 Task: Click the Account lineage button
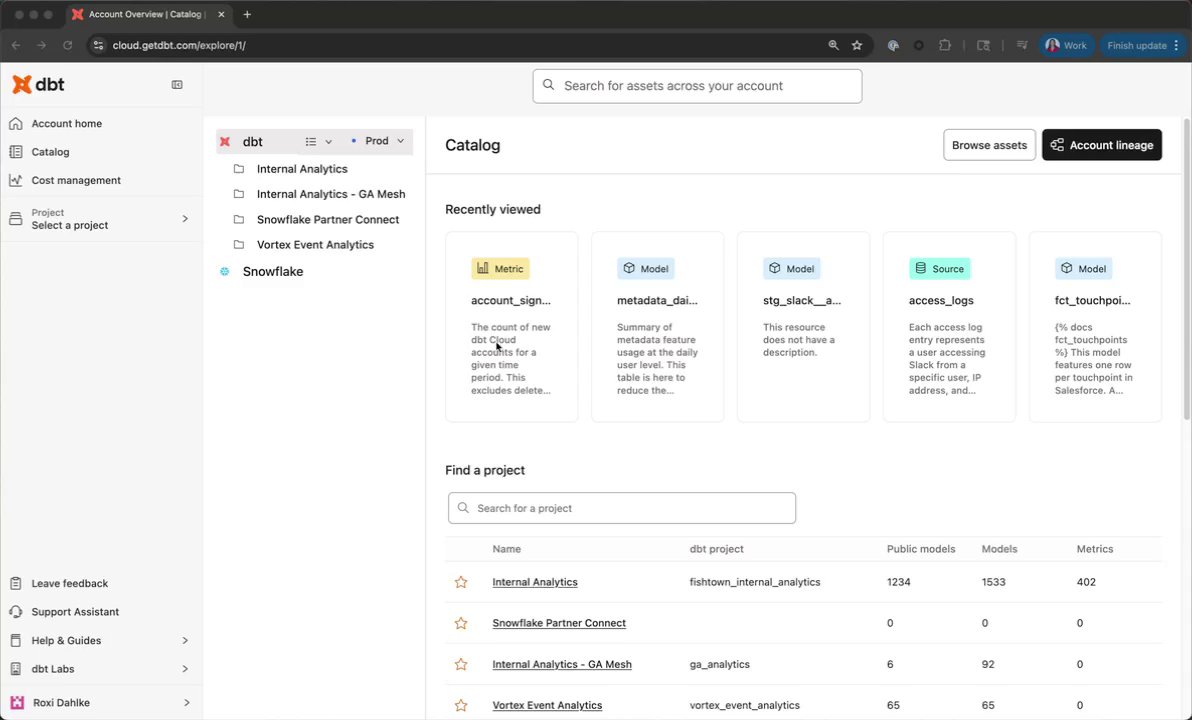coord(1101,145)
